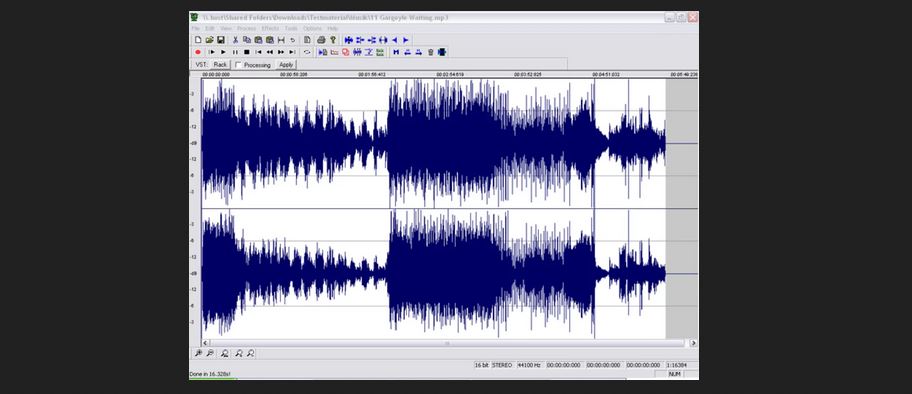Open the Options menu
The image size is (912, 394).
click(312, 29)
